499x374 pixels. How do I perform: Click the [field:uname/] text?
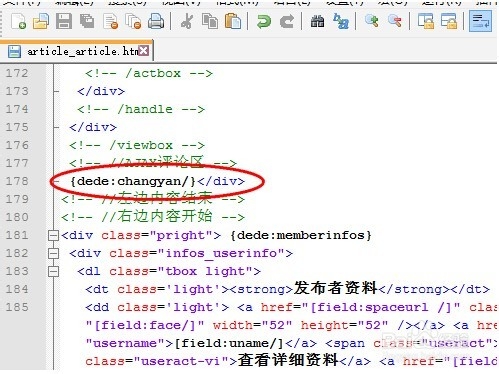pos(229,343)
